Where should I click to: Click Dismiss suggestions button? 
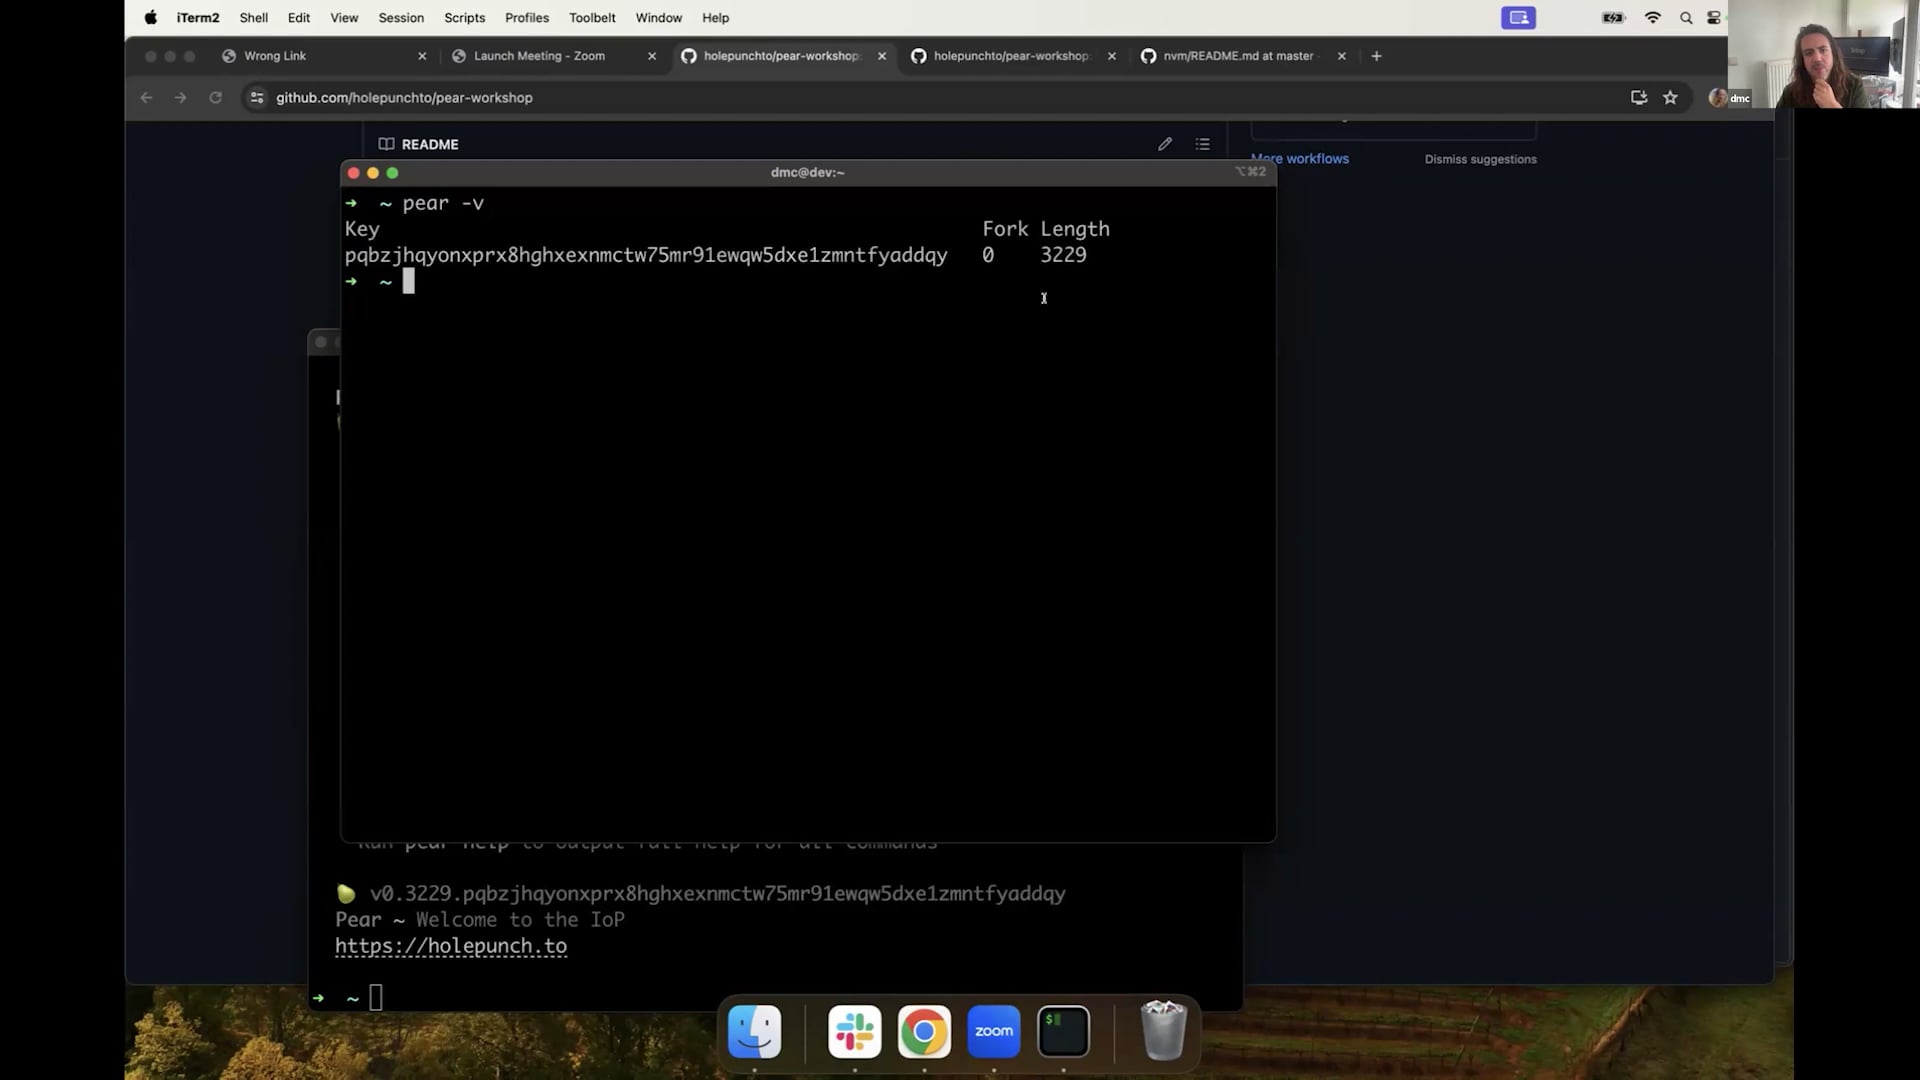pyautogui.click(x=1480, y=159)
